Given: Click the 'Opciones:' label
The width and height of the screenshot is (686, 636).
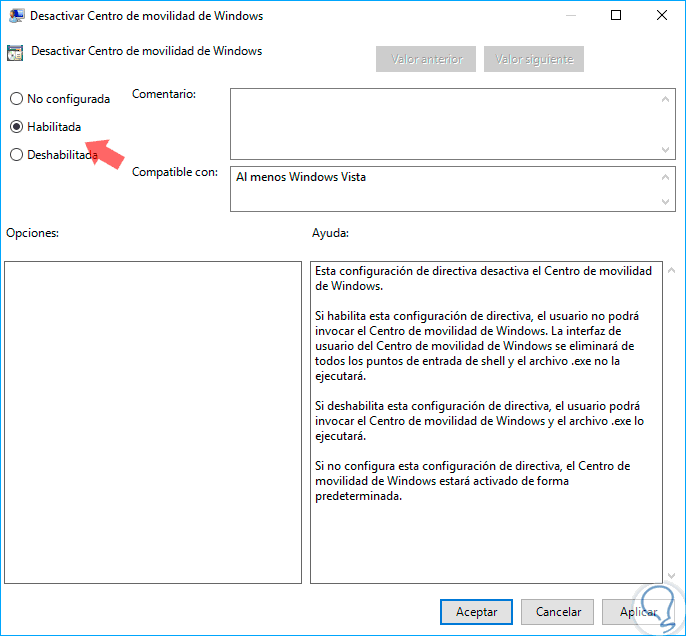Looking at the screenshot, I should click(32, 233).
